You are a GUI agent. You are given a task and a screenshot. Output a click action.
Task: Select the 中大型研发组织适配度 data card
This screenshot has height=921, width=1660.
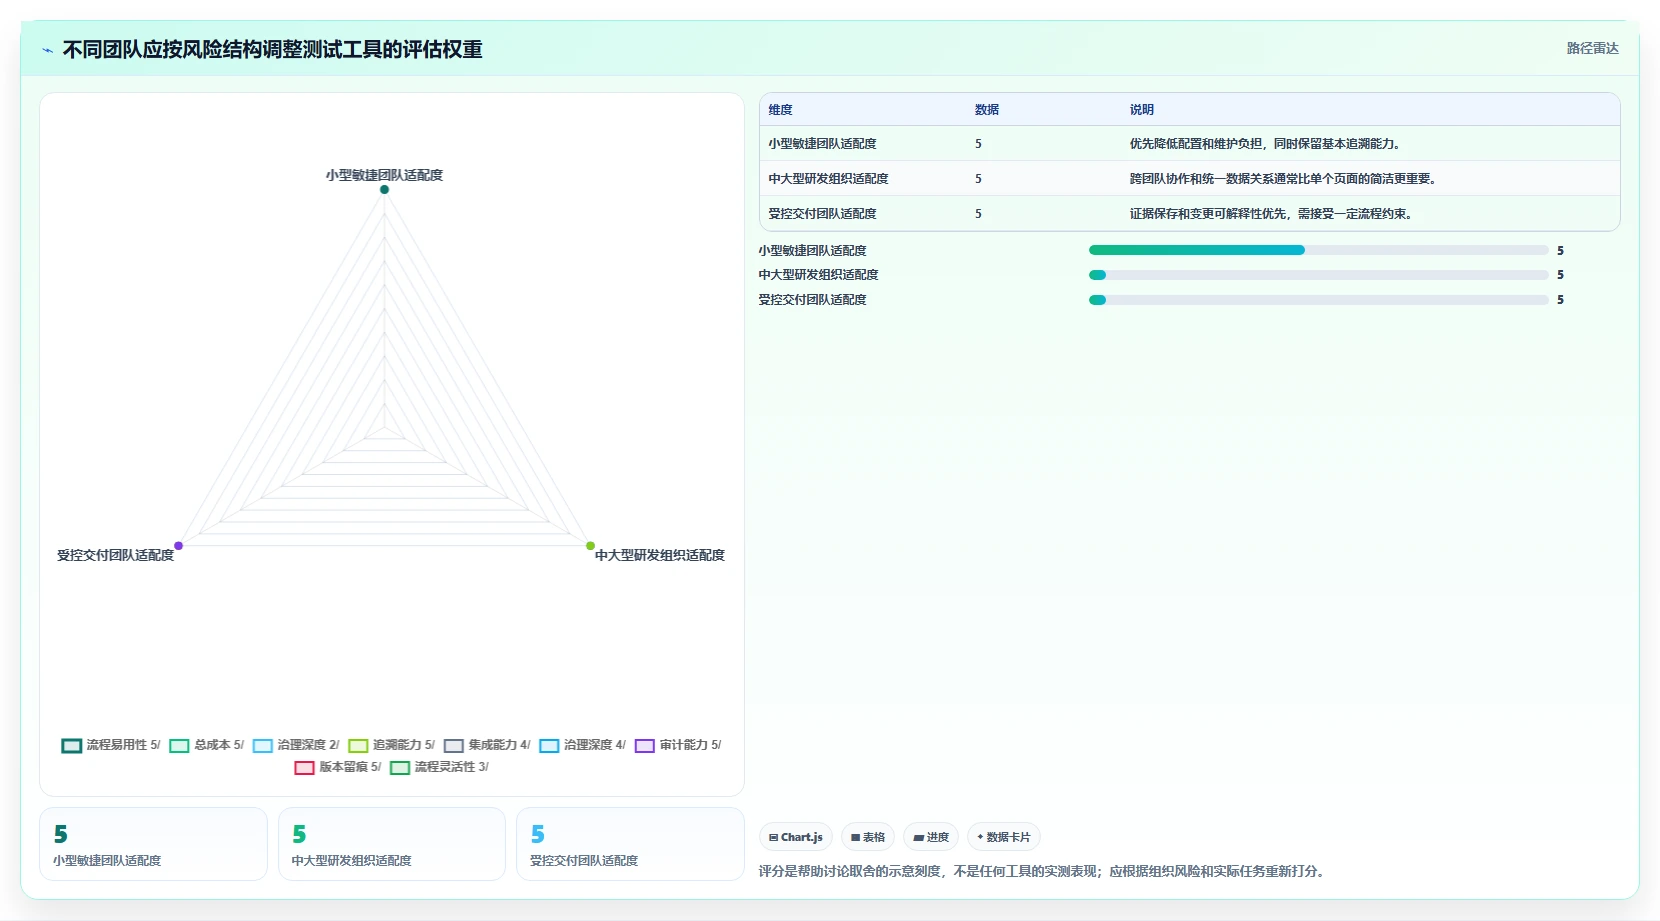pos(392,844)
